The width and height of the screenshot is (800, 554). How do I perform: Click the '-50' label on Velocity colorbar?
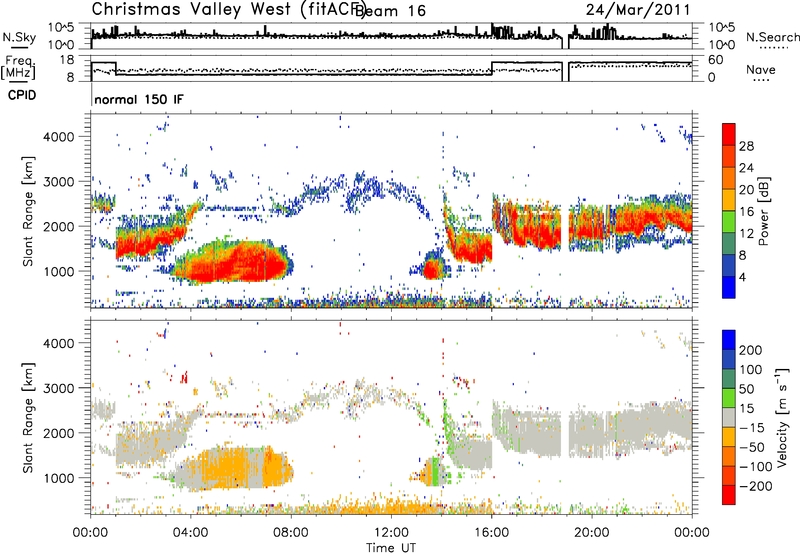[752, 448]
